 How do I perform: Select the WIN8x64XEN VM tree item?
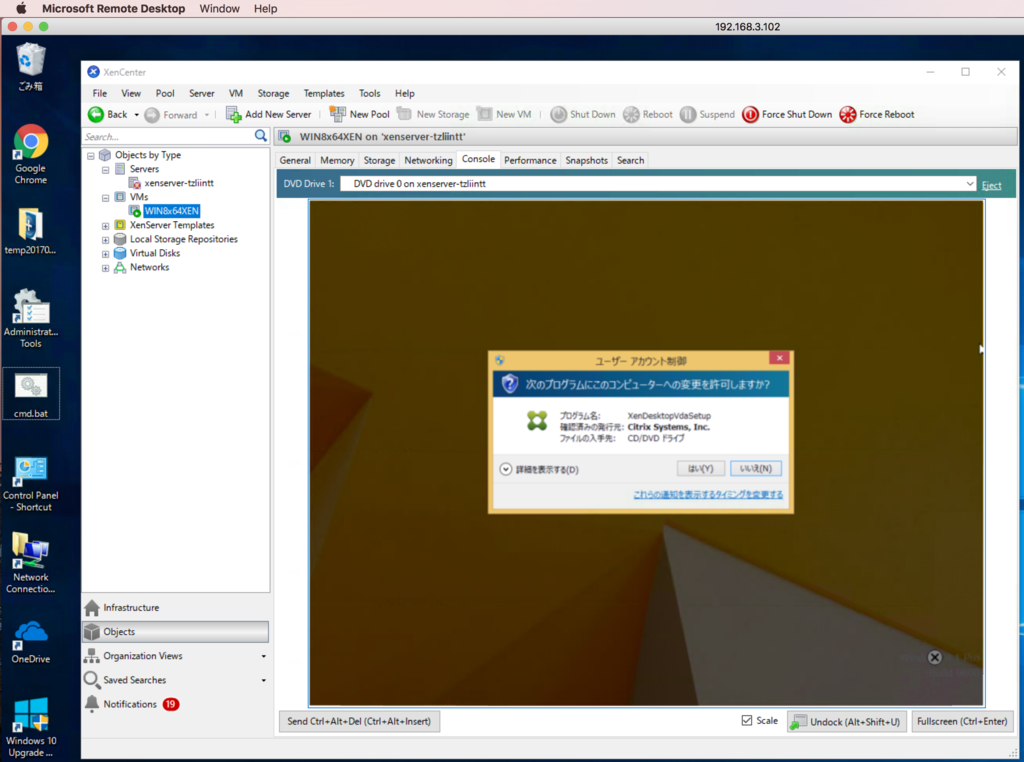pyautogui.click(x=172, y=211)
